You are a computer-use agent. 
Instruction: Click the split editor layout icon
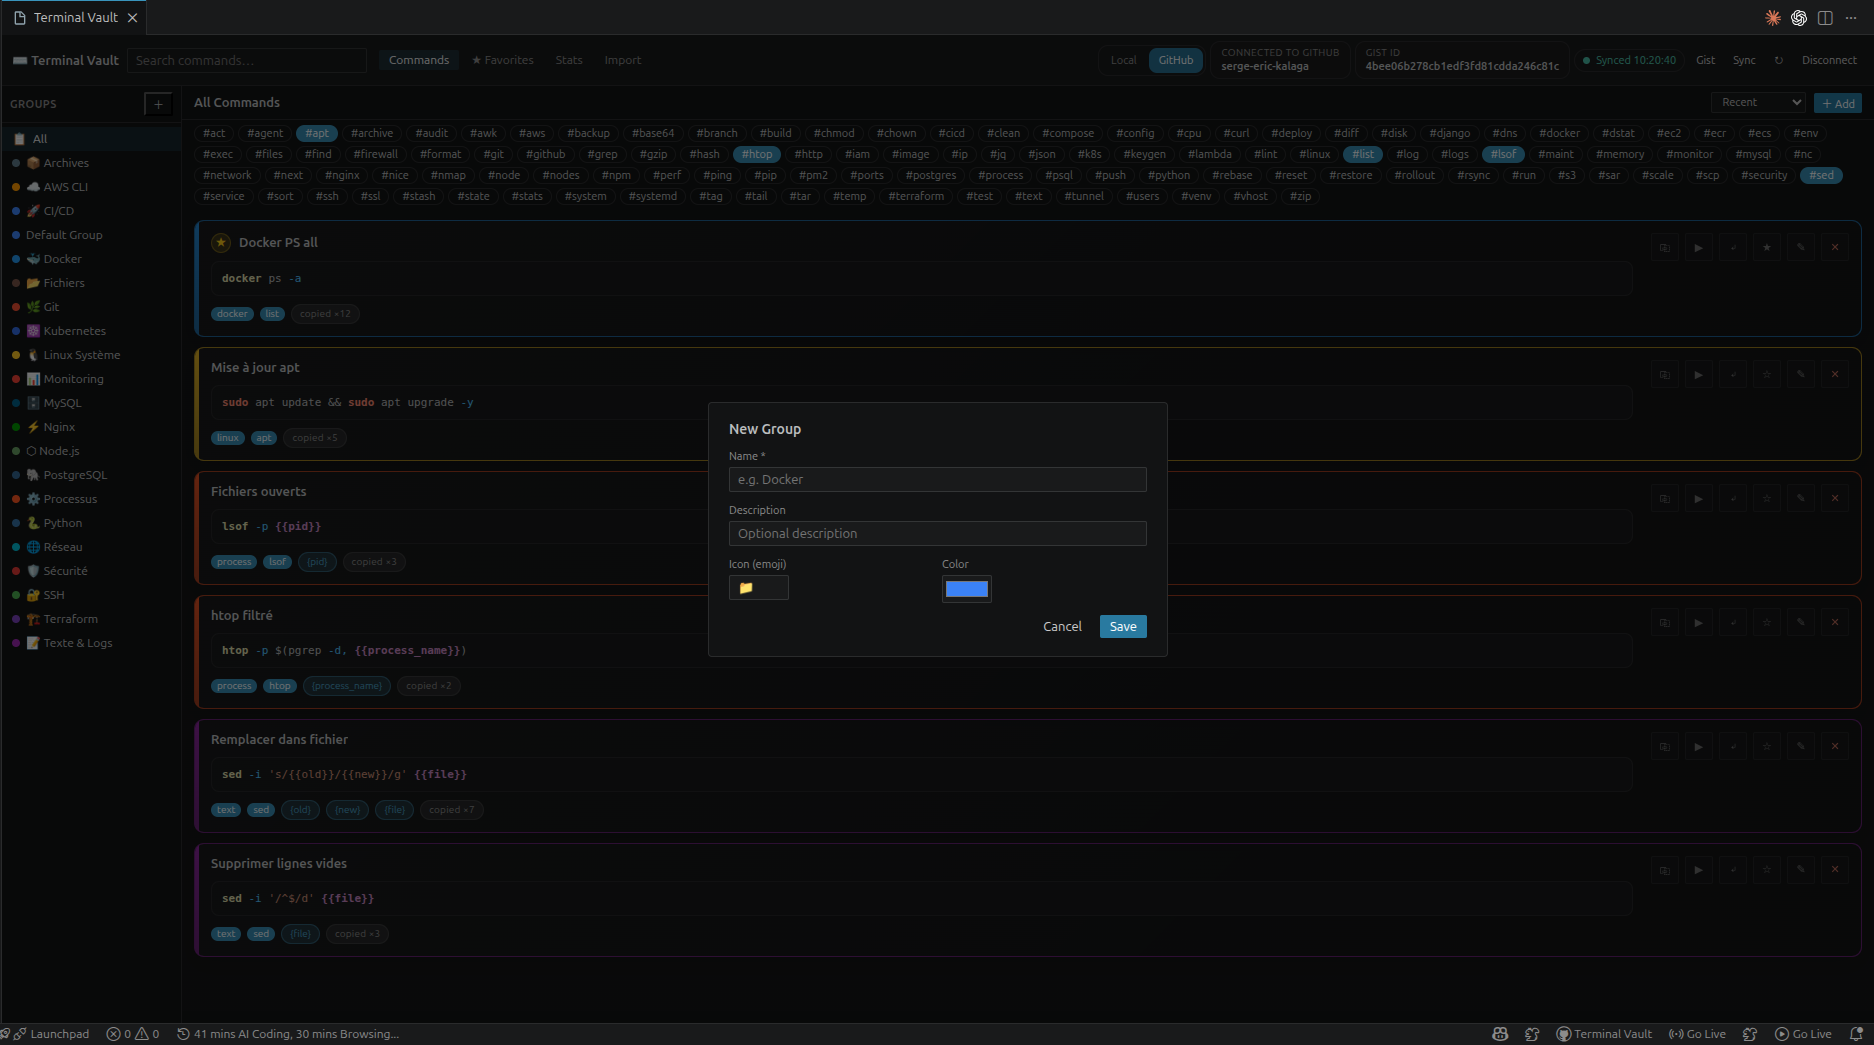coord(1825,18)
